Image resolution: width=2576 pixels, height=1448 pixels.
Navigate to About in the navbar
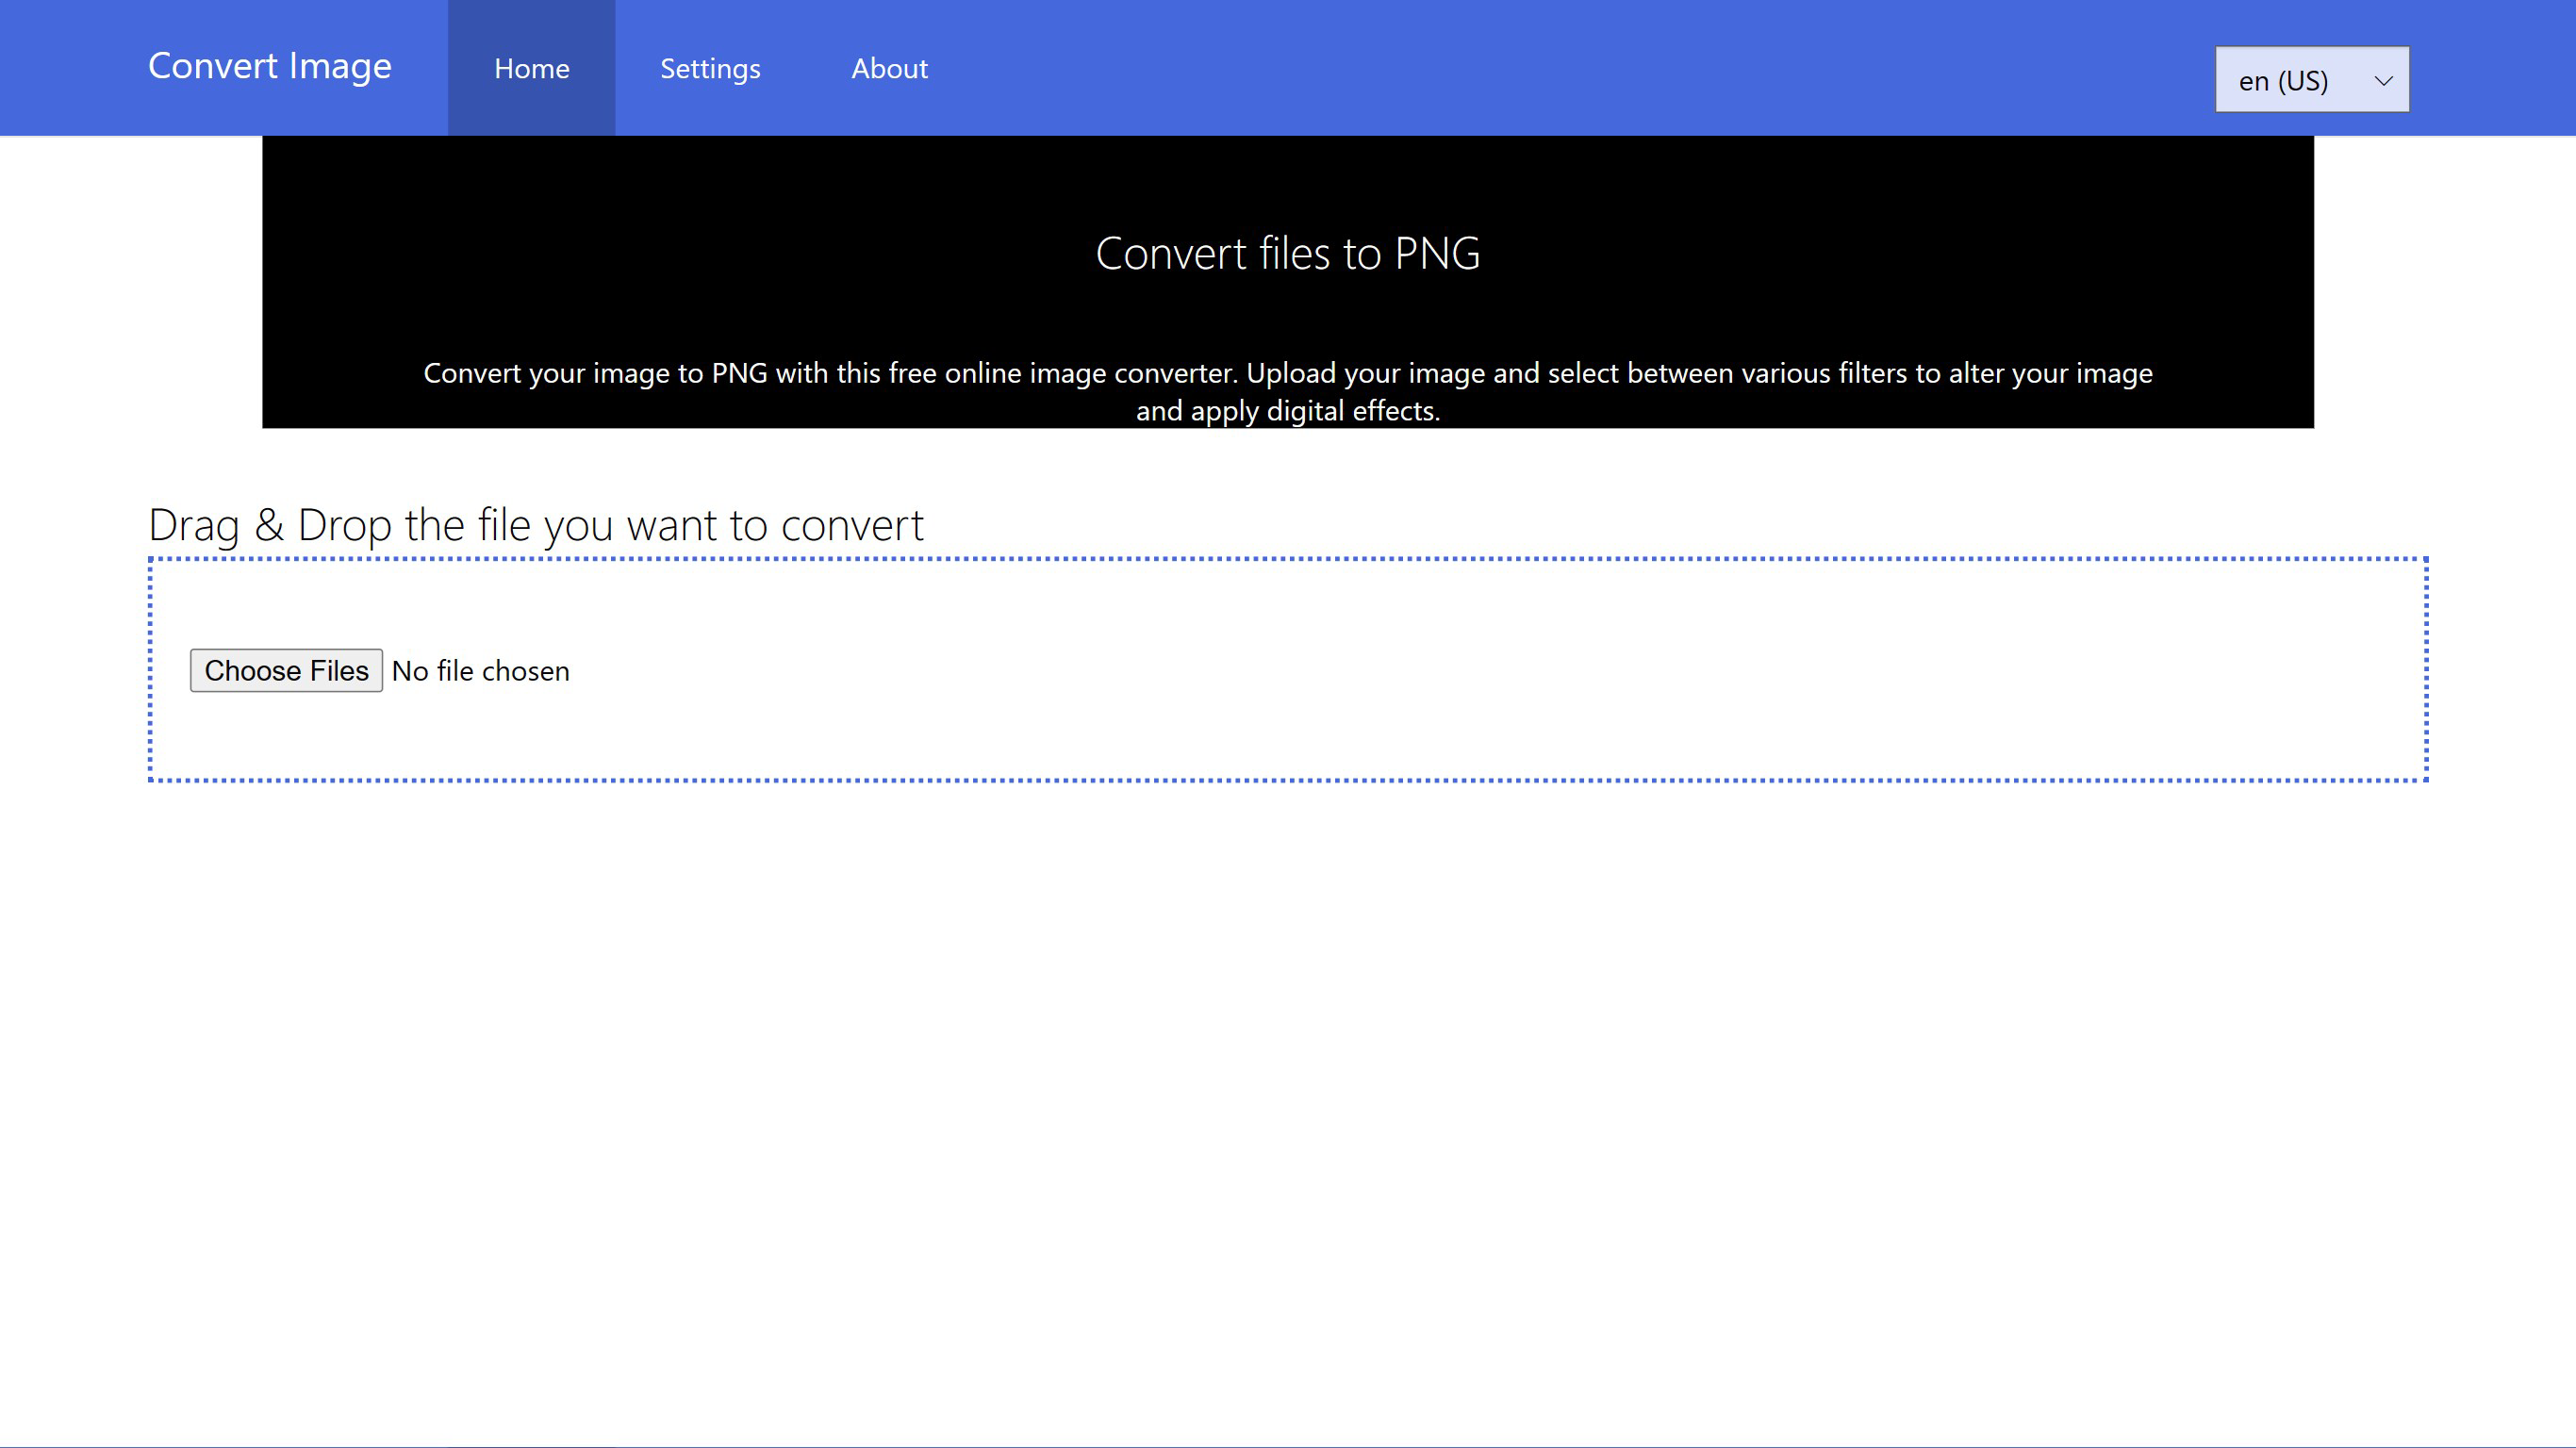point(889,68)
